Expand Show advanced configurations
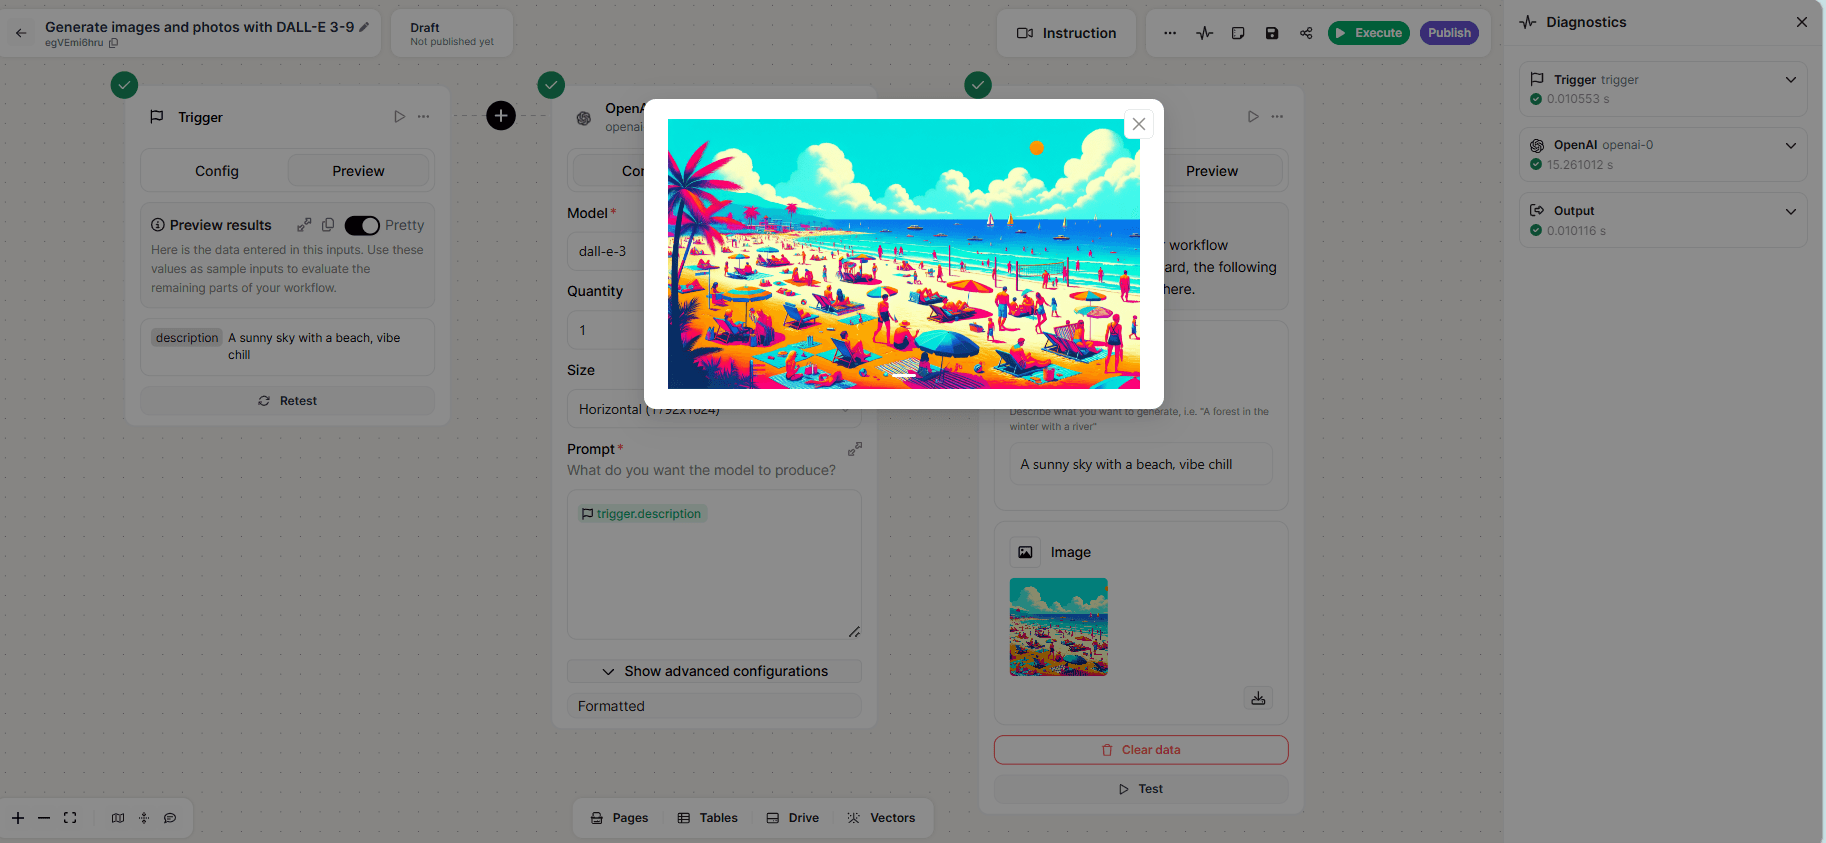1826x843 pixels. pyautogui.click(x=714, y=671)
